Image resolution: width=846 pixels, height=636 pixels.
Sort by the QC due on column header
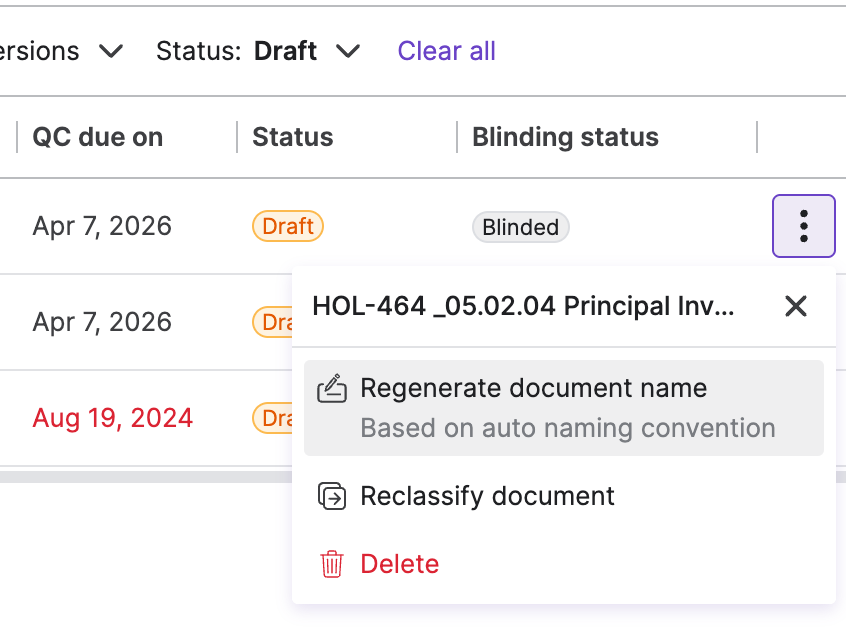98,137
